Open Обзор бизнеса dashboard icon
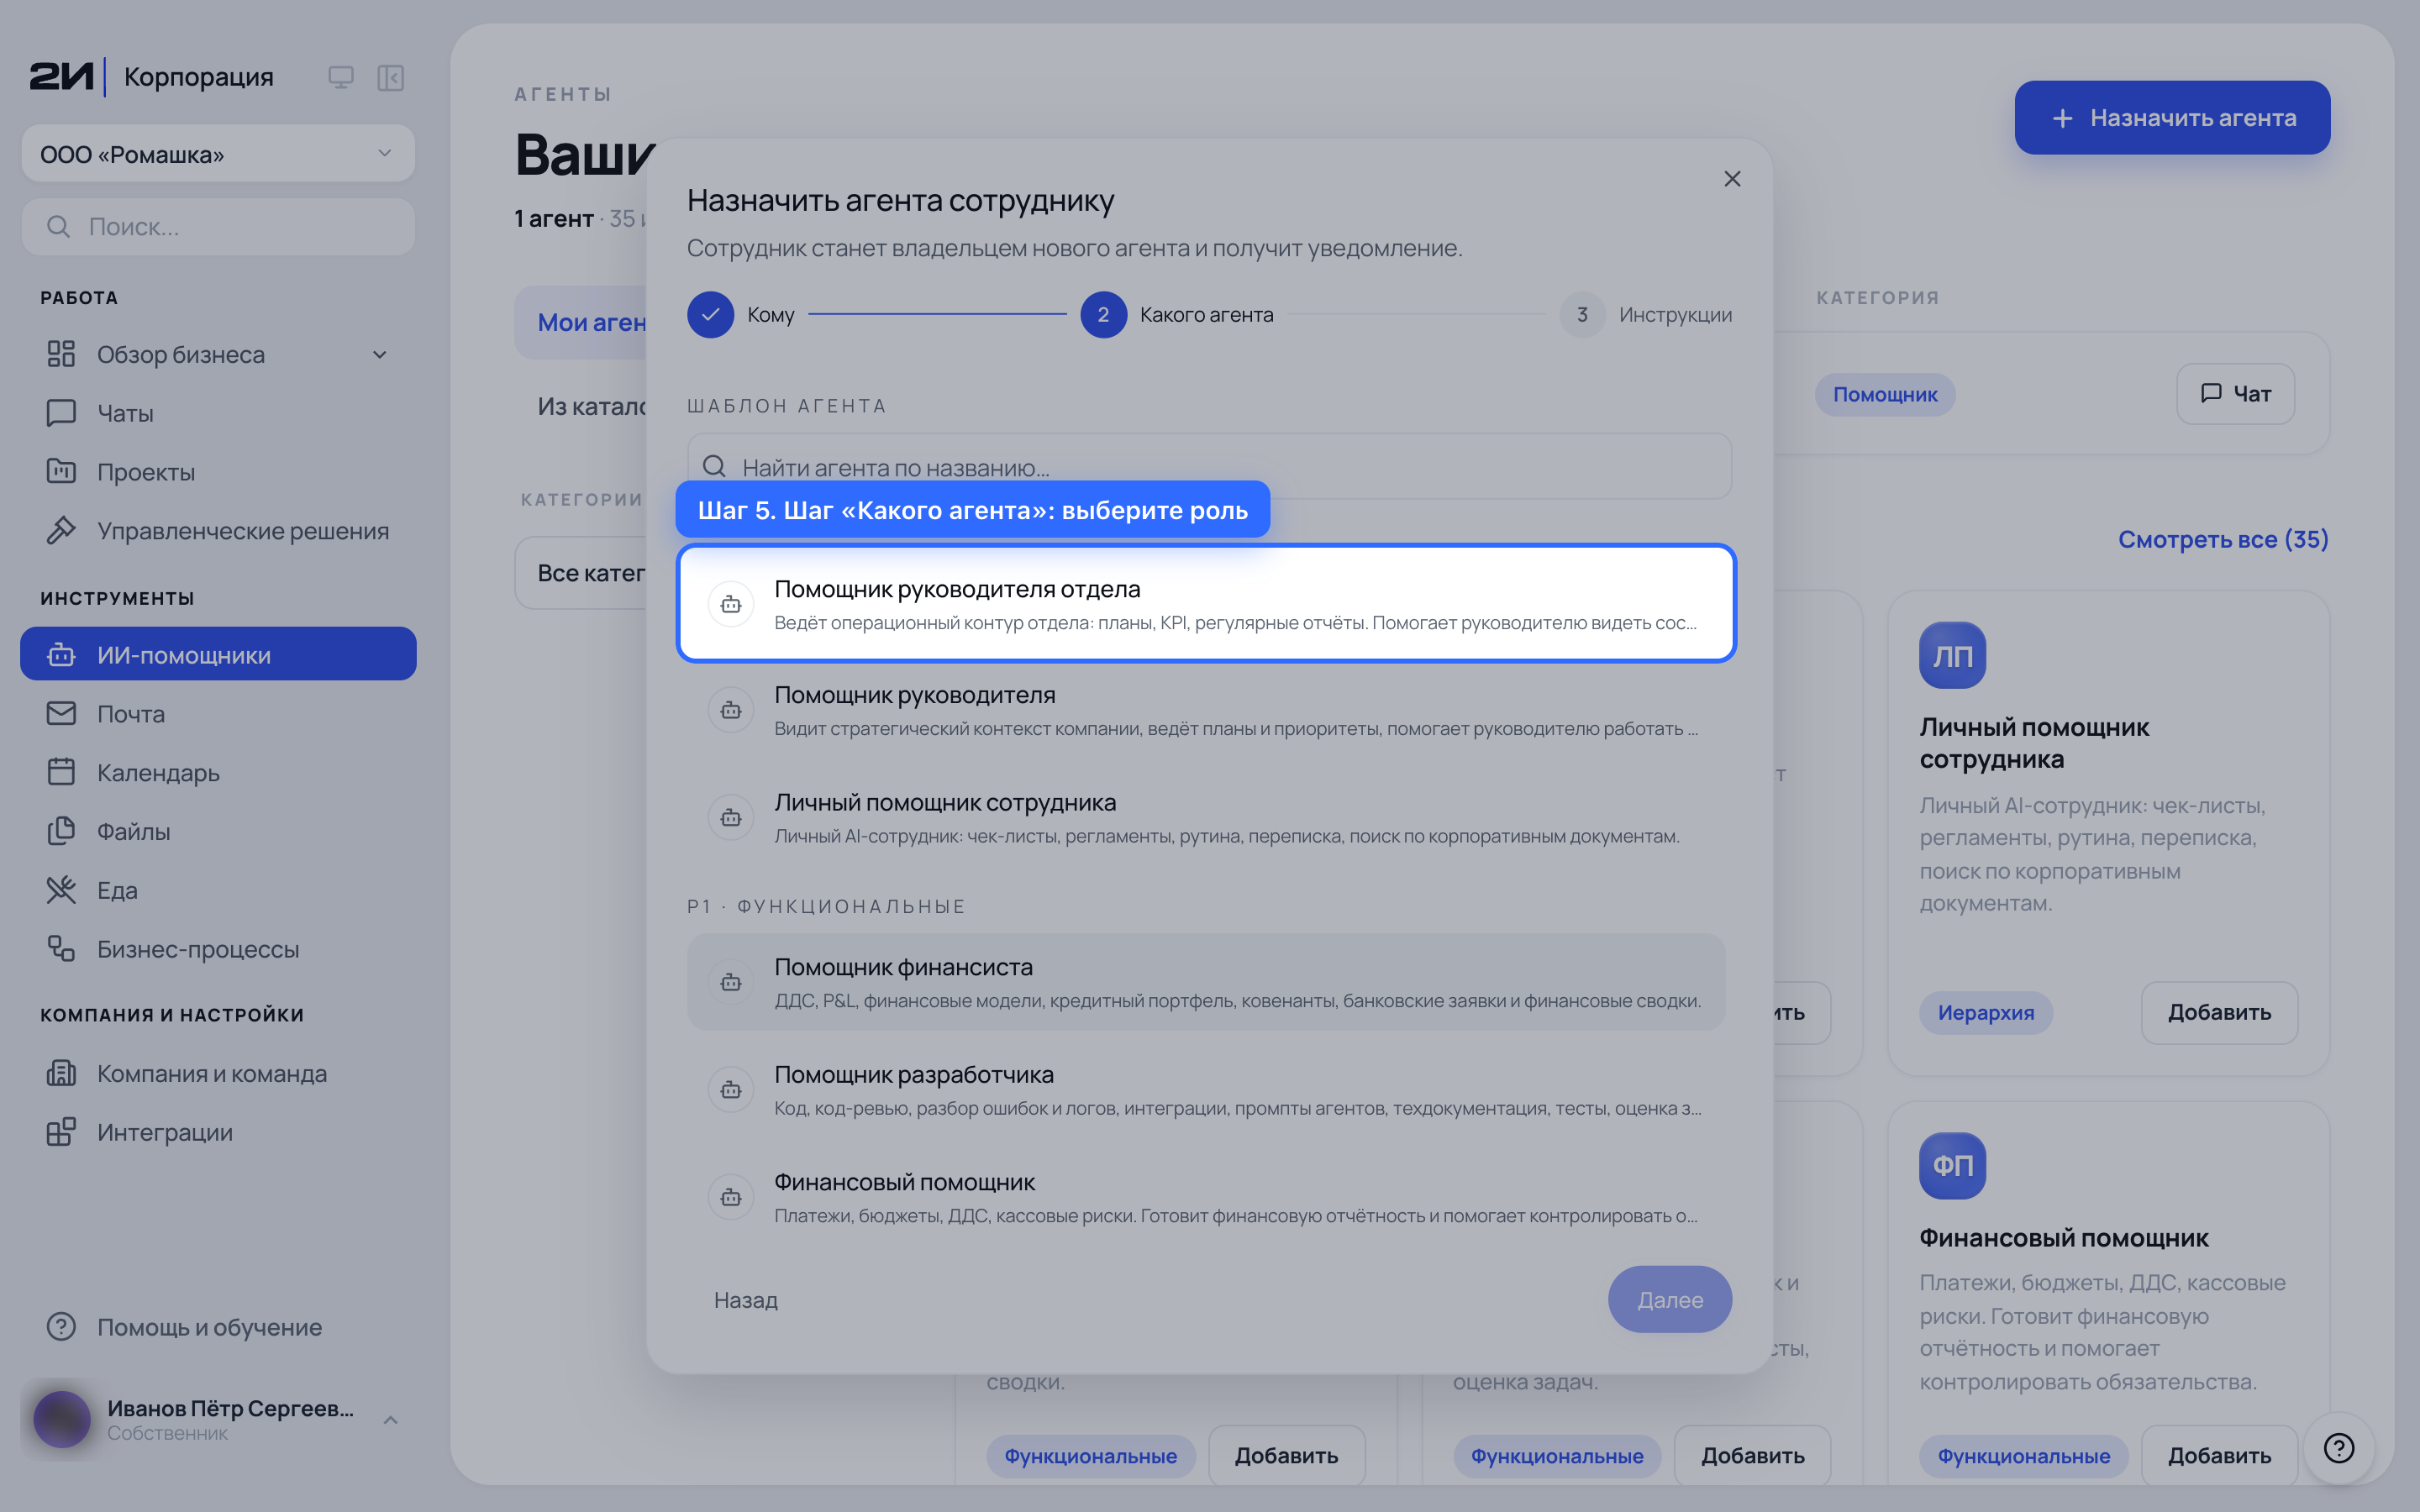This screenshot has height=1512, width=2420. coord(61,354)
